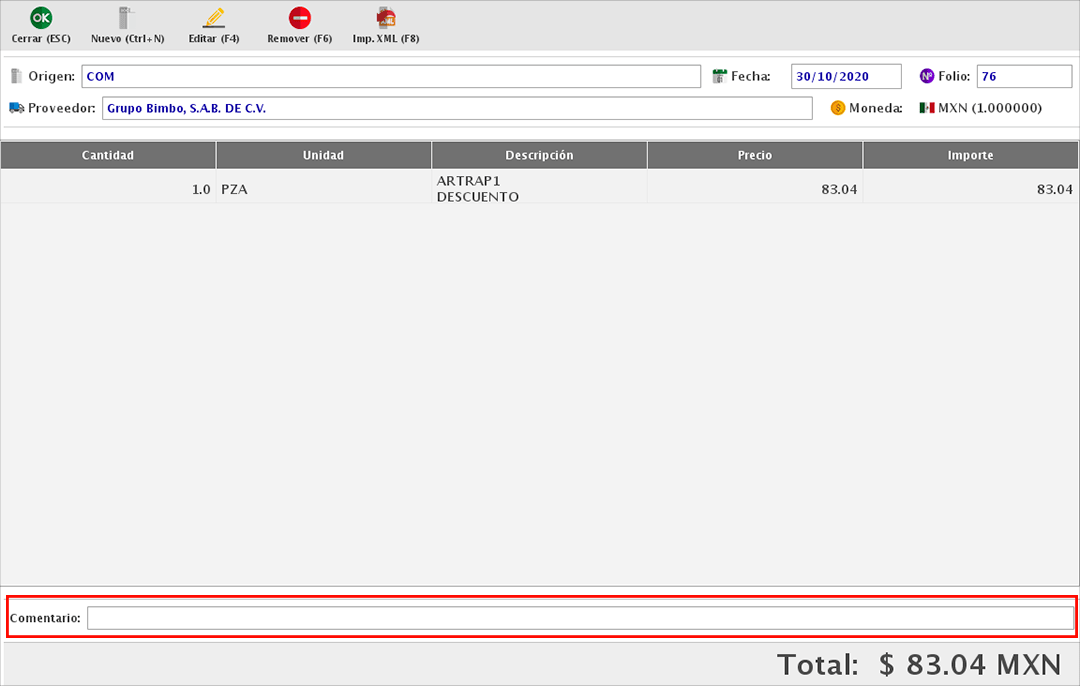
Task: Click the Precio cell showing 83.04
Action: click(x=755, y=189)
